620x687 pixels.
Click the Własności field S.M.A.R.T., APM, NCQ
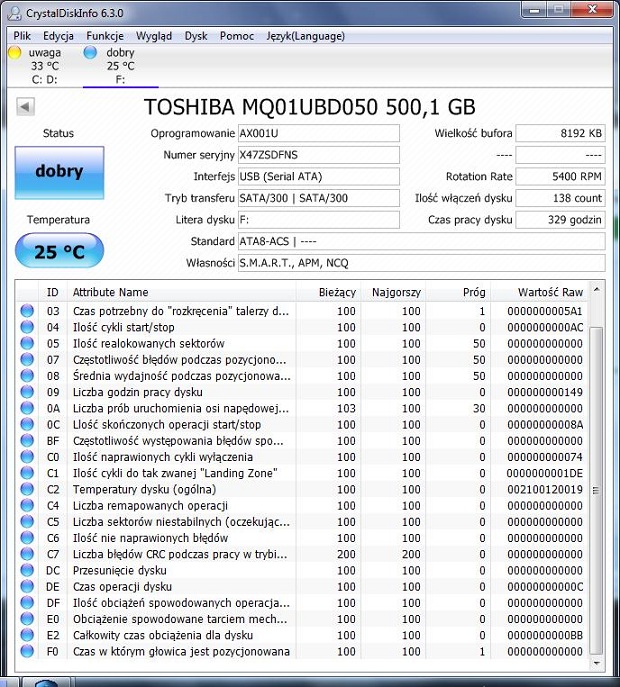[x=422, y=263]
